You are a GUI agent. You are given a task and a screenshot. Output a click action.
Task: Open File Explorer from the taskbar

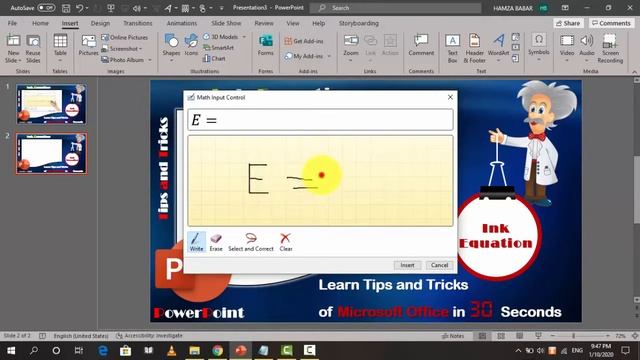coord(195,351)
